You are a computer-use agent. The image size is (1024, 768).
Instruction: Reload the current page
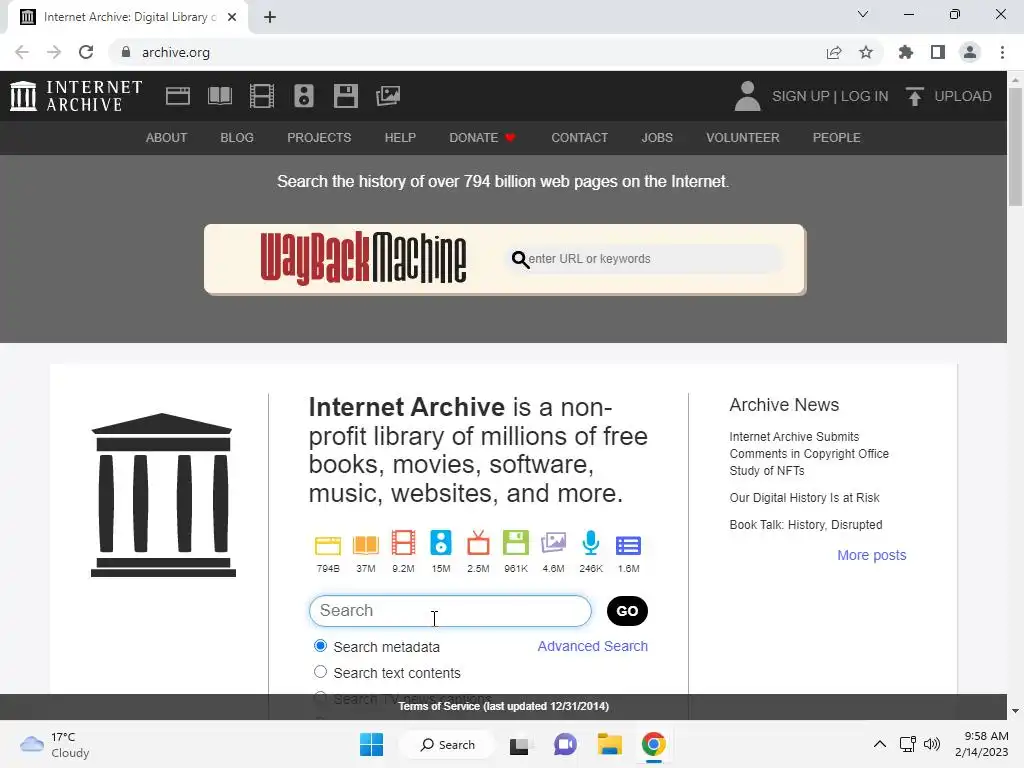[x=86, y=52]
